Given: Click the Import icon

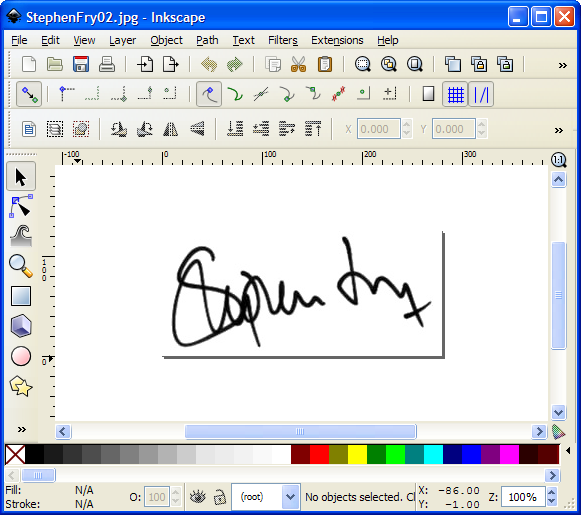Looking at the screenshot, I should click(x=145, y=64).
